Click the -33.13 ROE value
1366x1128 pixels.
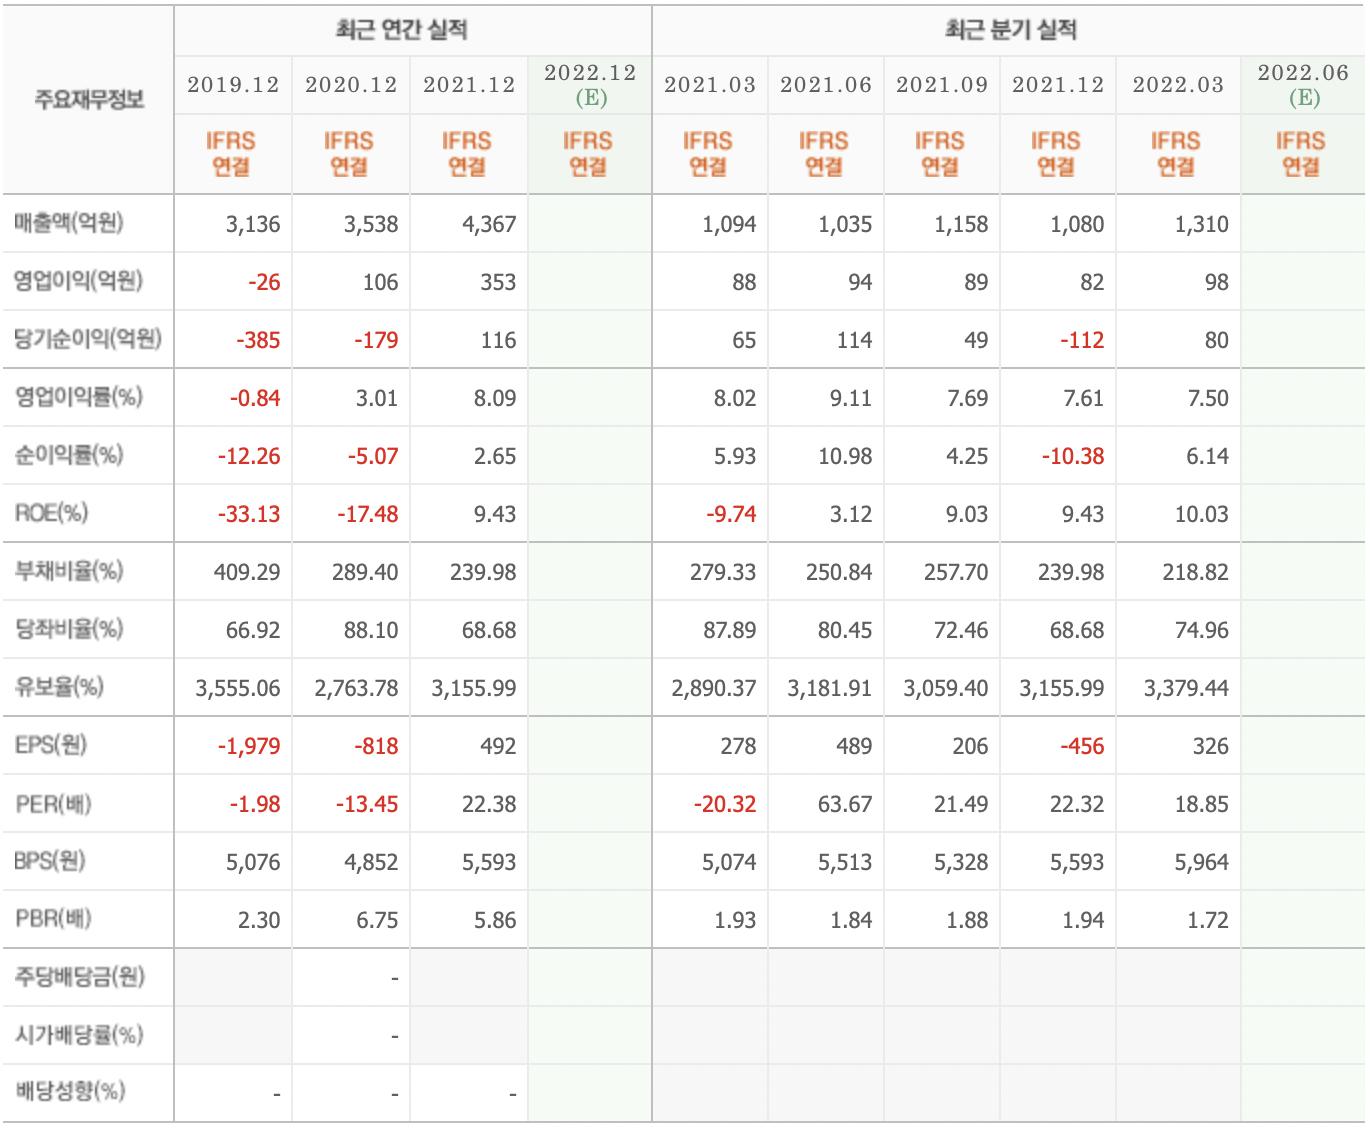pos(249,514)
